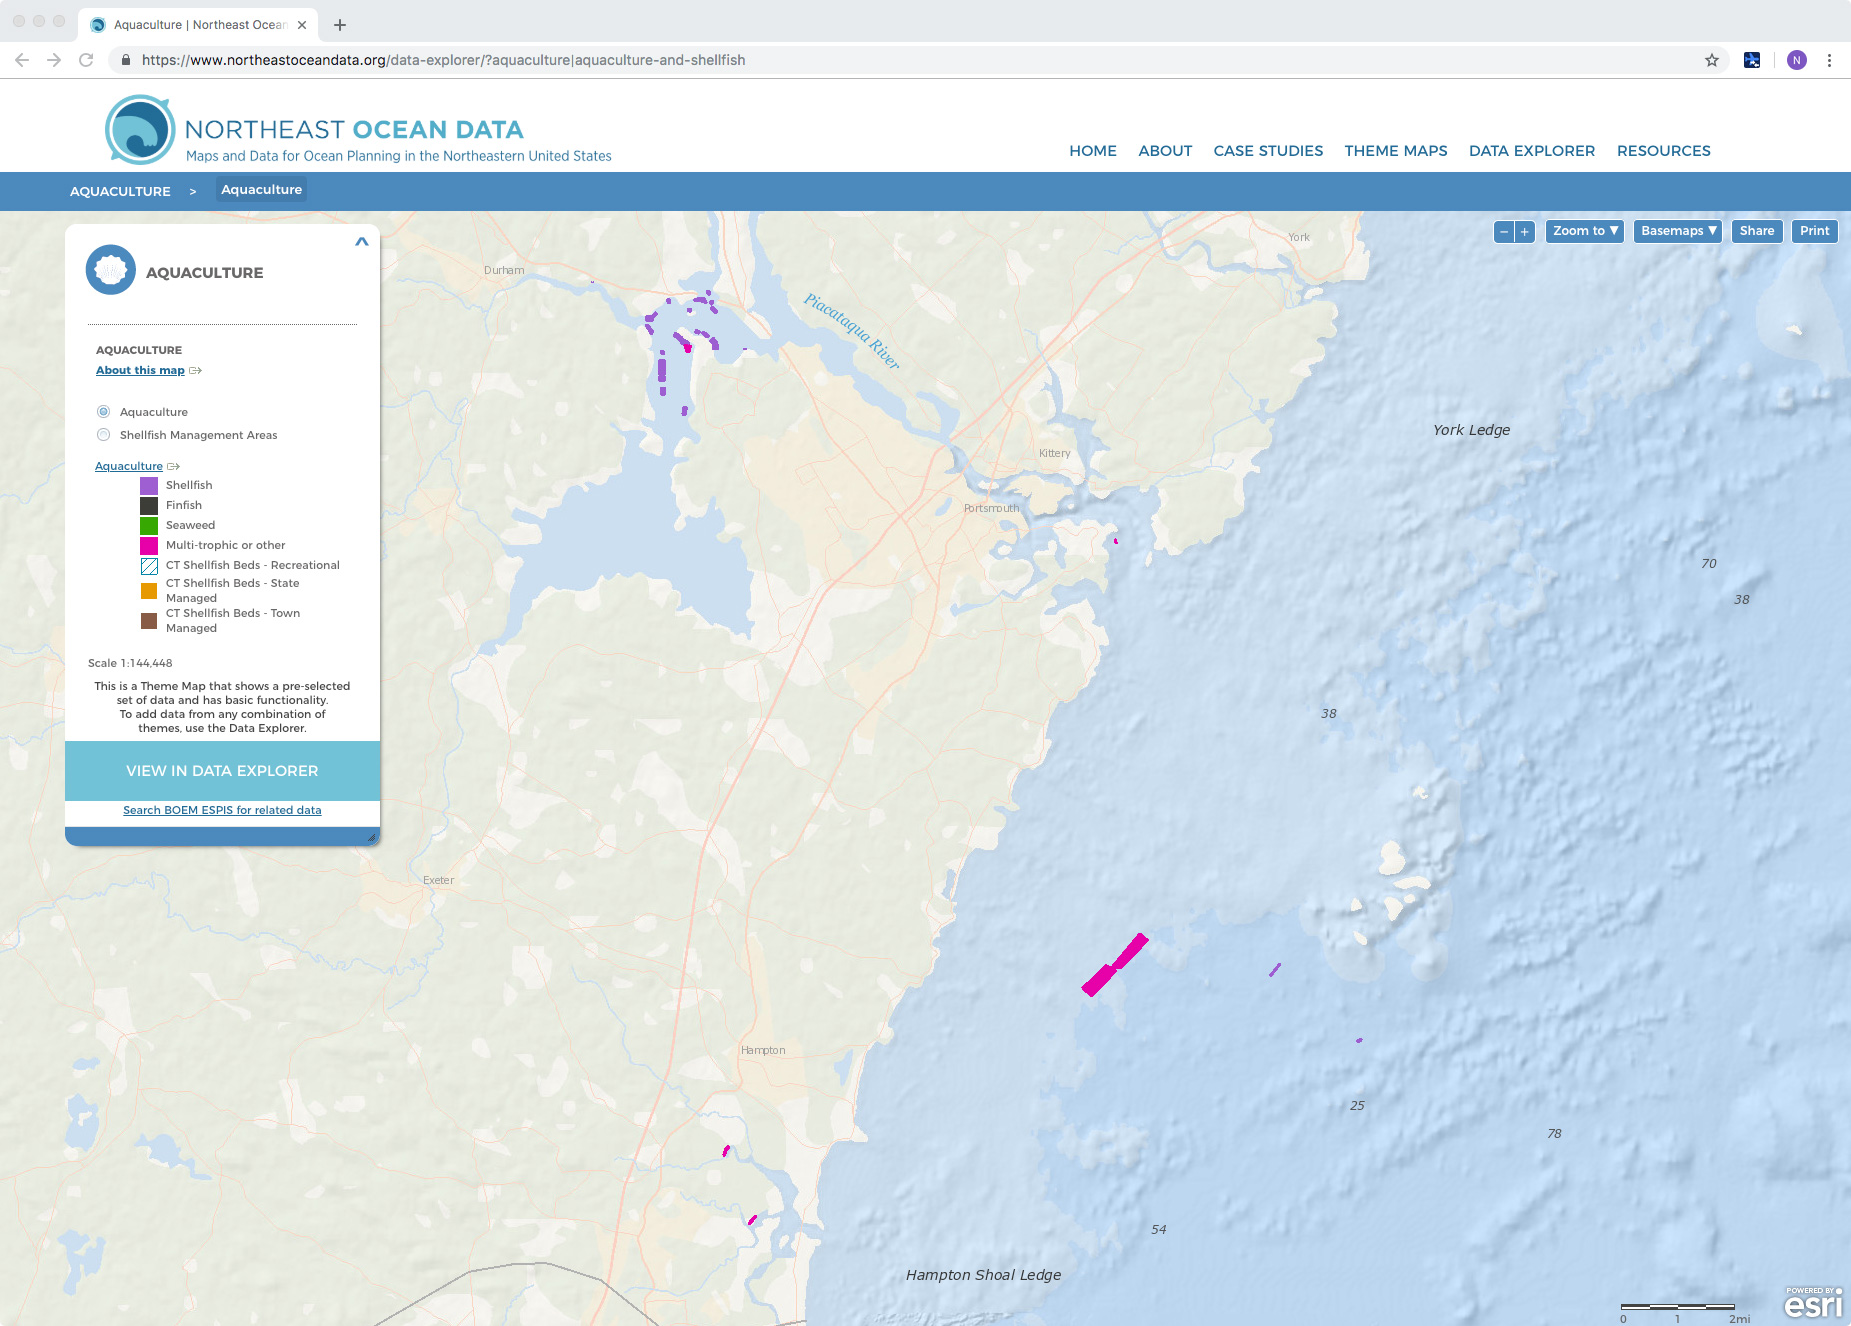Open the browser extension icon in toolbar

tap(1752, 60)
